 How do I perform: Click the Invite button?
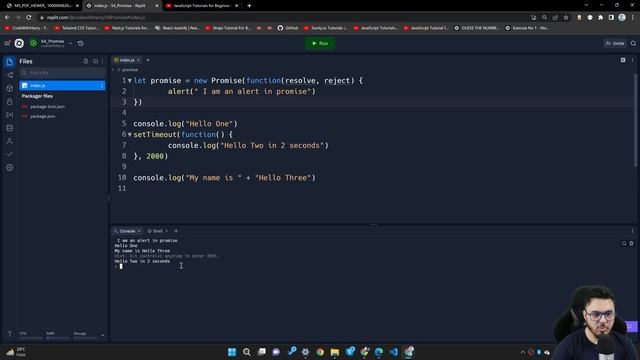[x=615, y=43]
